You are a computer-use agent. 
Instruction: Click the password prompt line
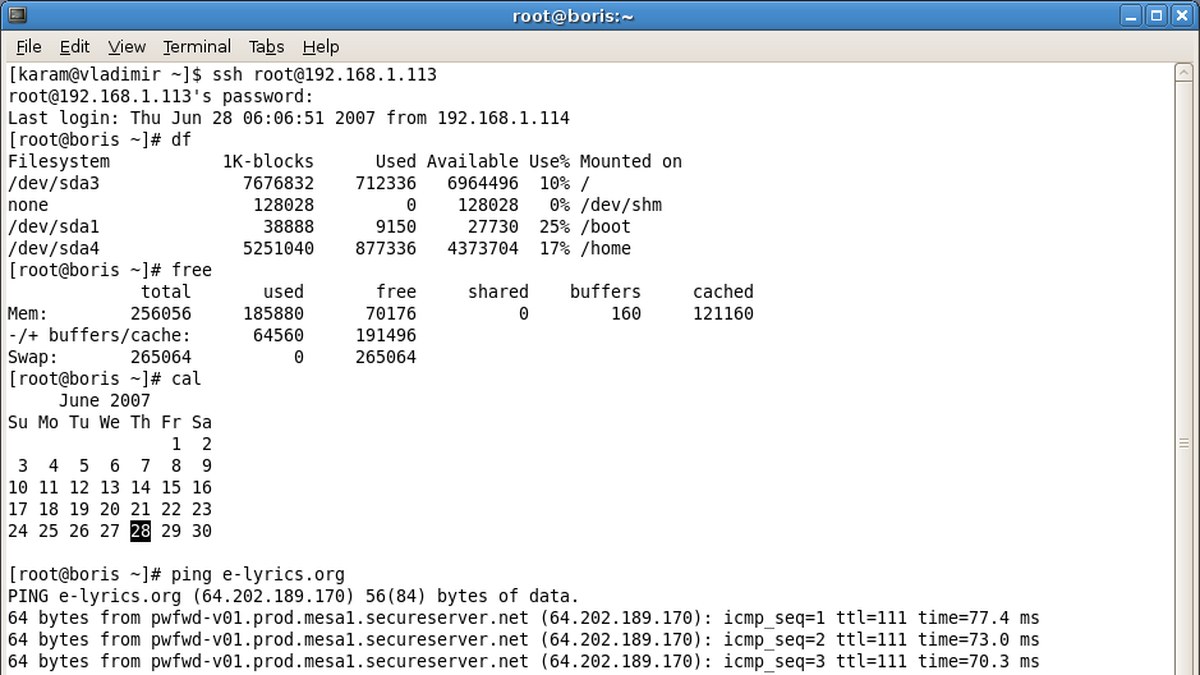pos(161,96)
